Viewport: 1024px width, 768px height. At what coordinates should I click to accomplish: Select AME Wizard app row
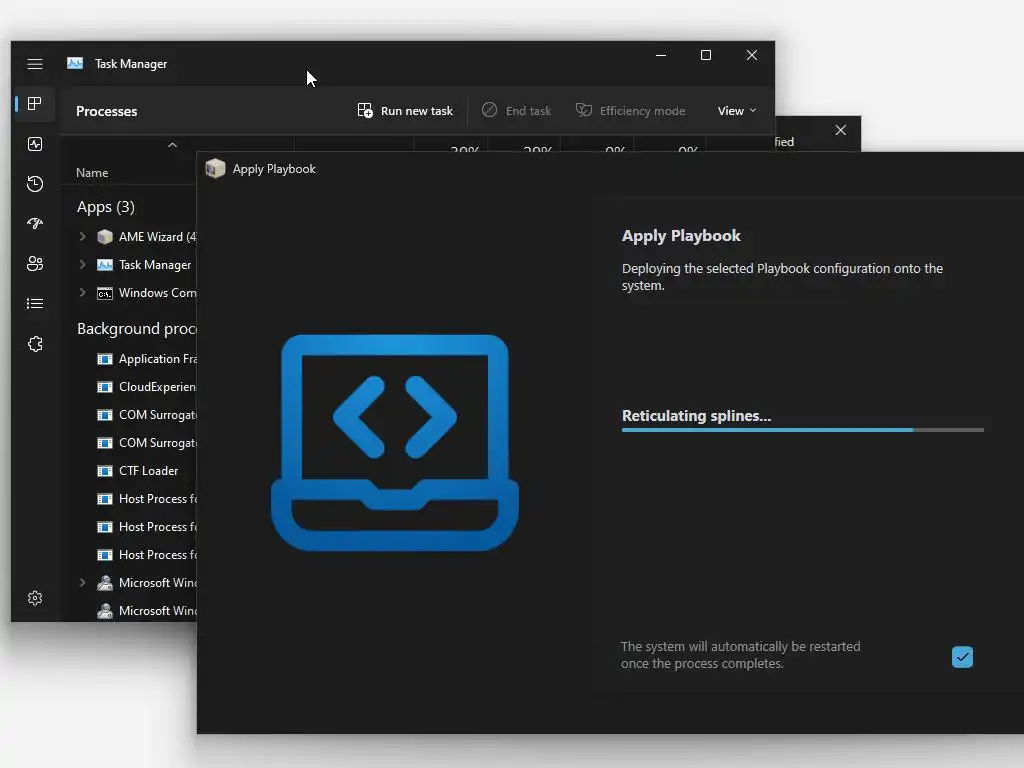pos(129,236)
